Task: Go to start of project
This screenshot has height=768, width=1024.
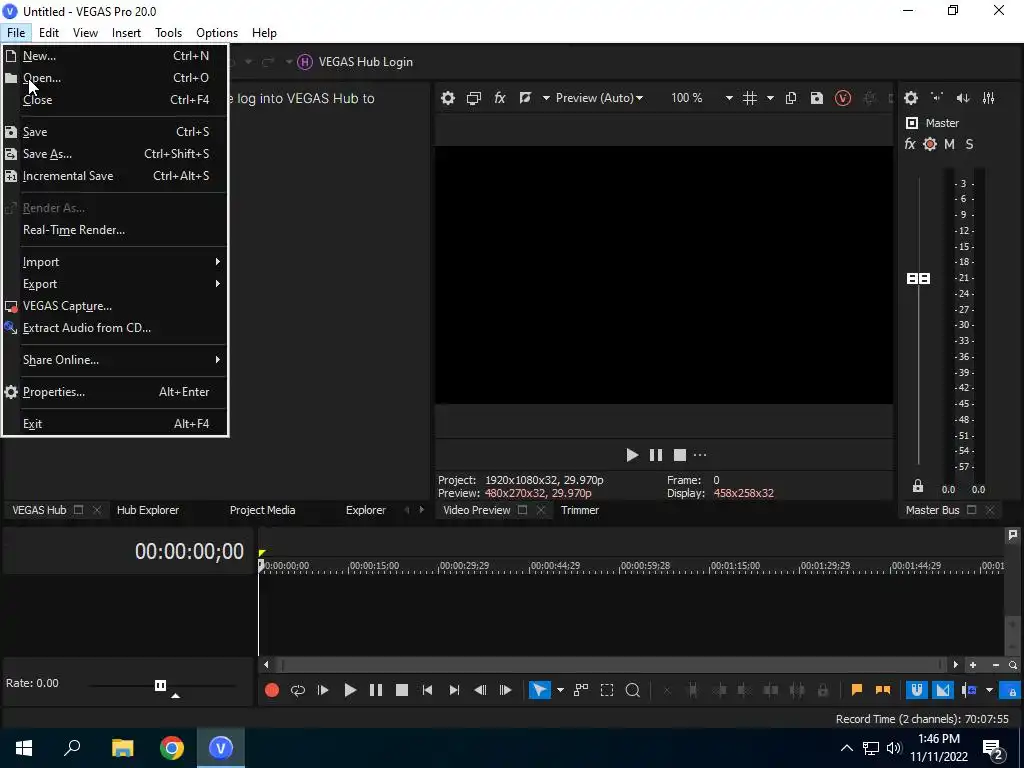Action: tap(427, 690)
